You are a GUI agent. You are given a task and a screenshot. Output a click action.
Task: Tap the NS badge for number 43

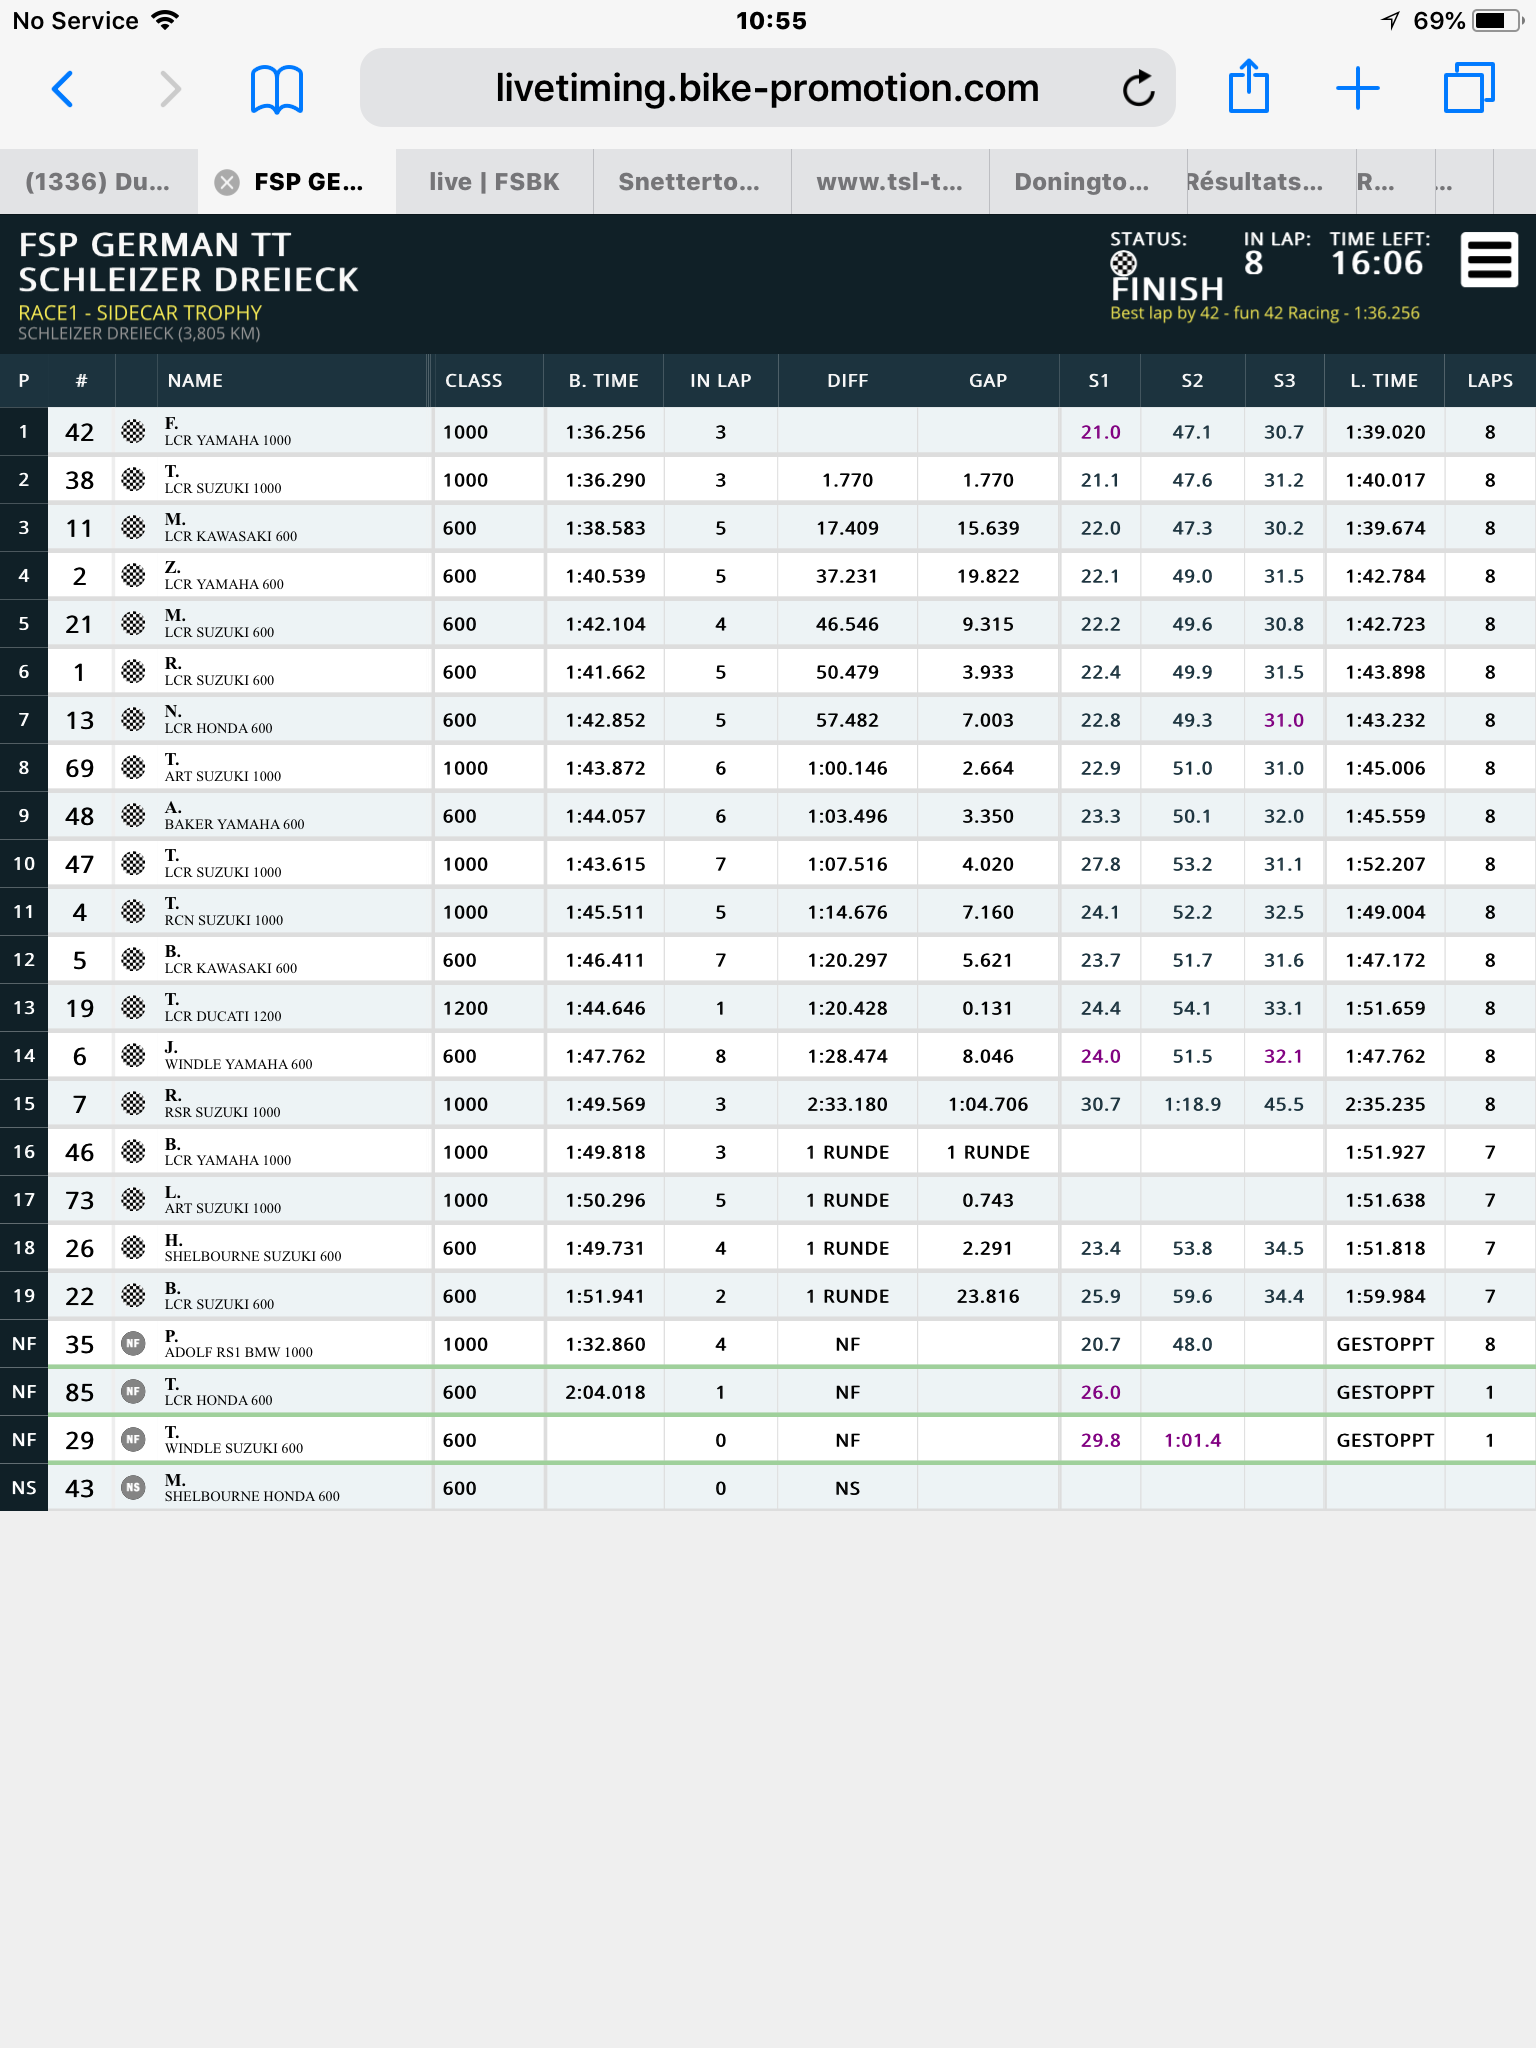(x=133, y=1488)
